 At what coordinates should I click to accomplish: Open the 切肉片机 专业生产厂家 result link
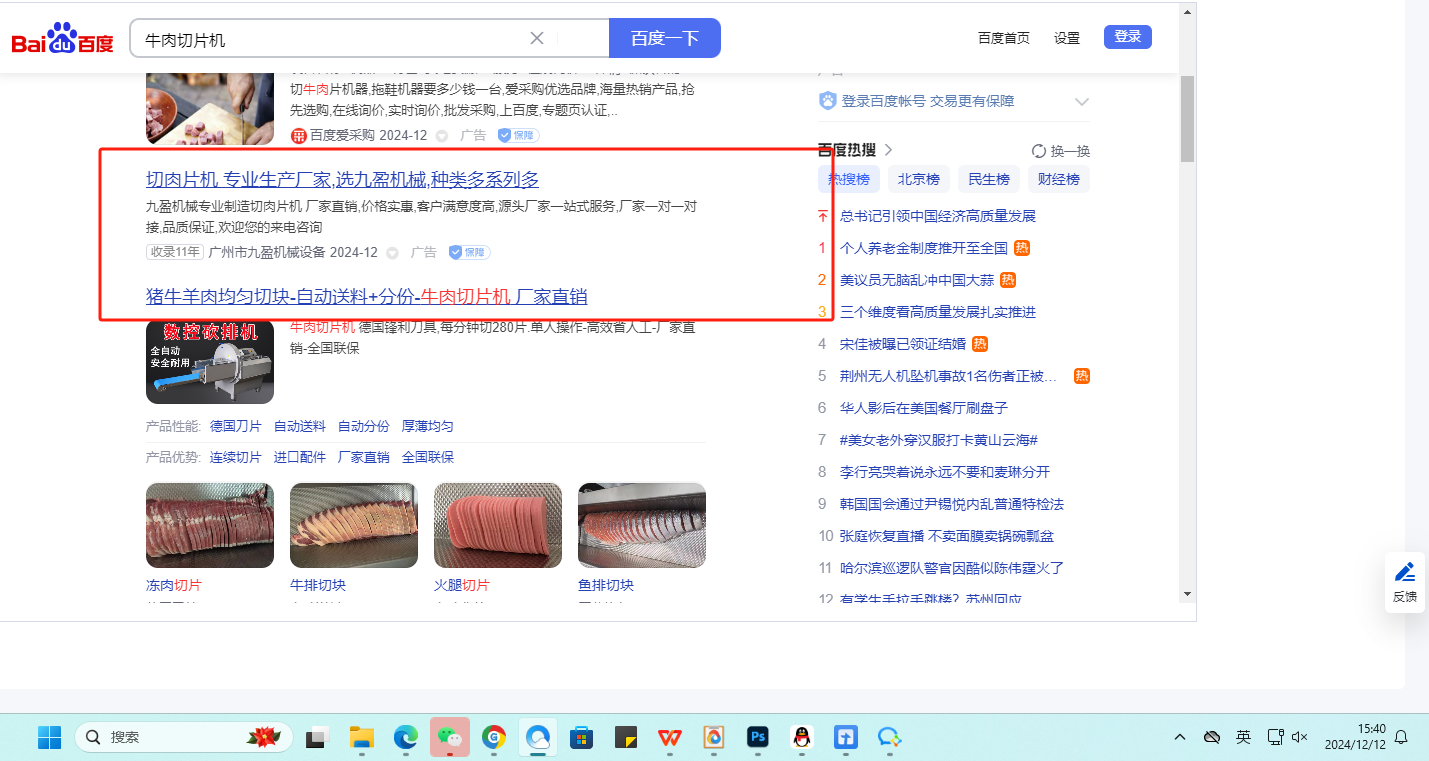[x=342, y=180]
